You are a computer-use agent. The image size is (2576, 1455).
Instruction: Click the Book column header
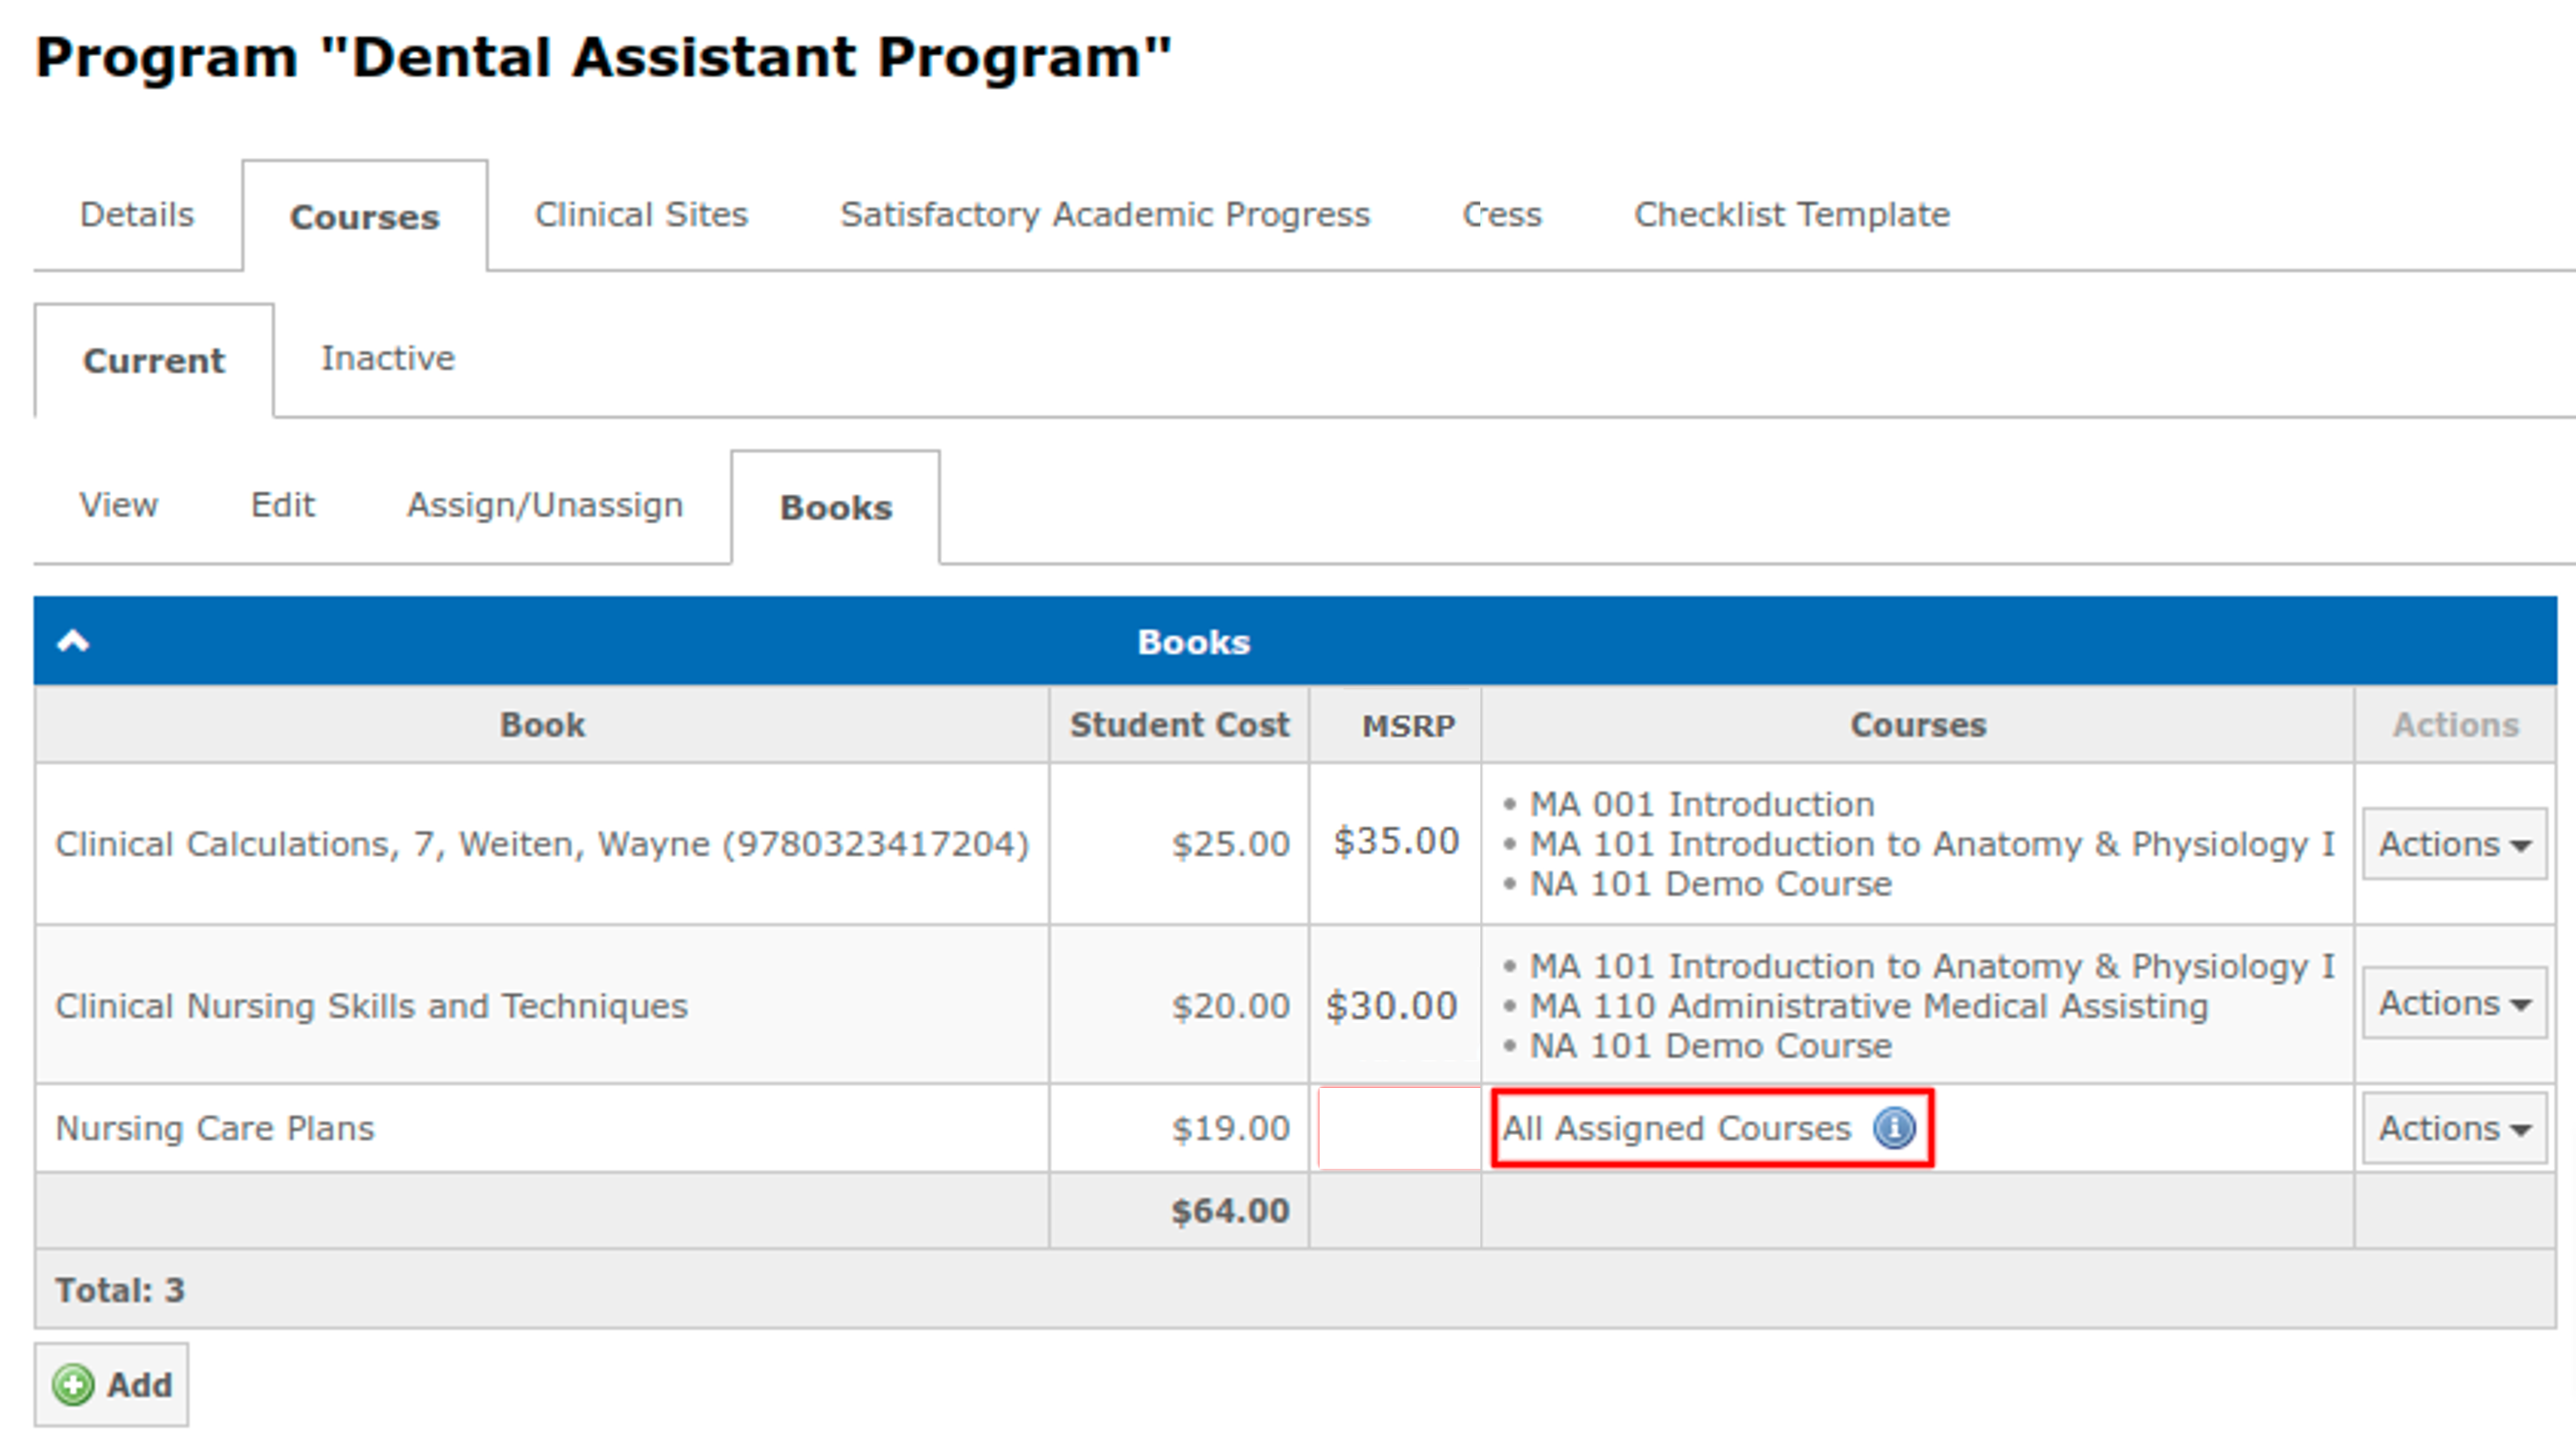click(542, 725)
